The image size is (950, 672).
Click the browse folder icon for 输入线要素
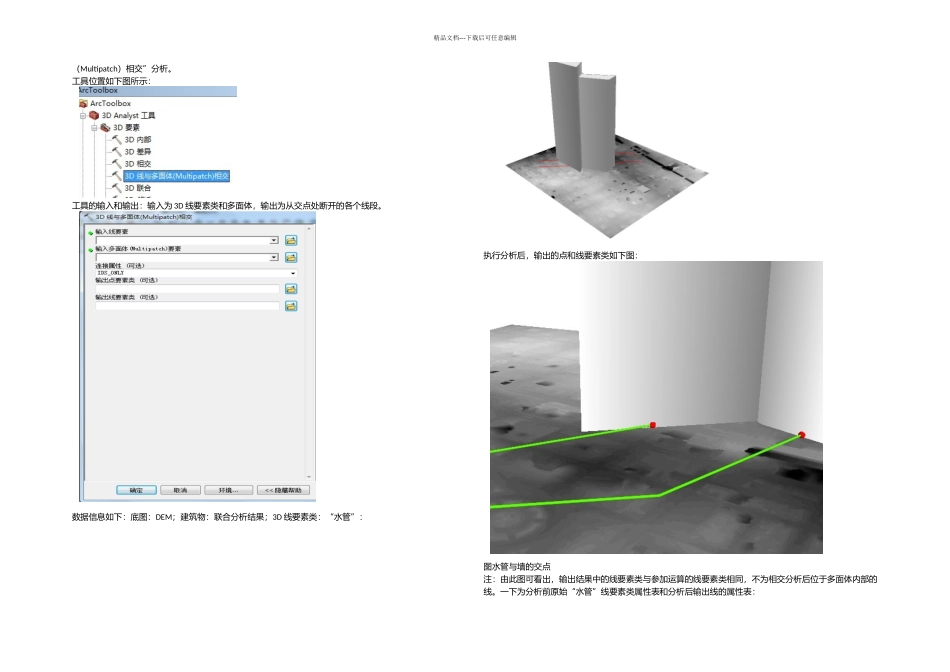pyautogui.click(x=291, y=241)
